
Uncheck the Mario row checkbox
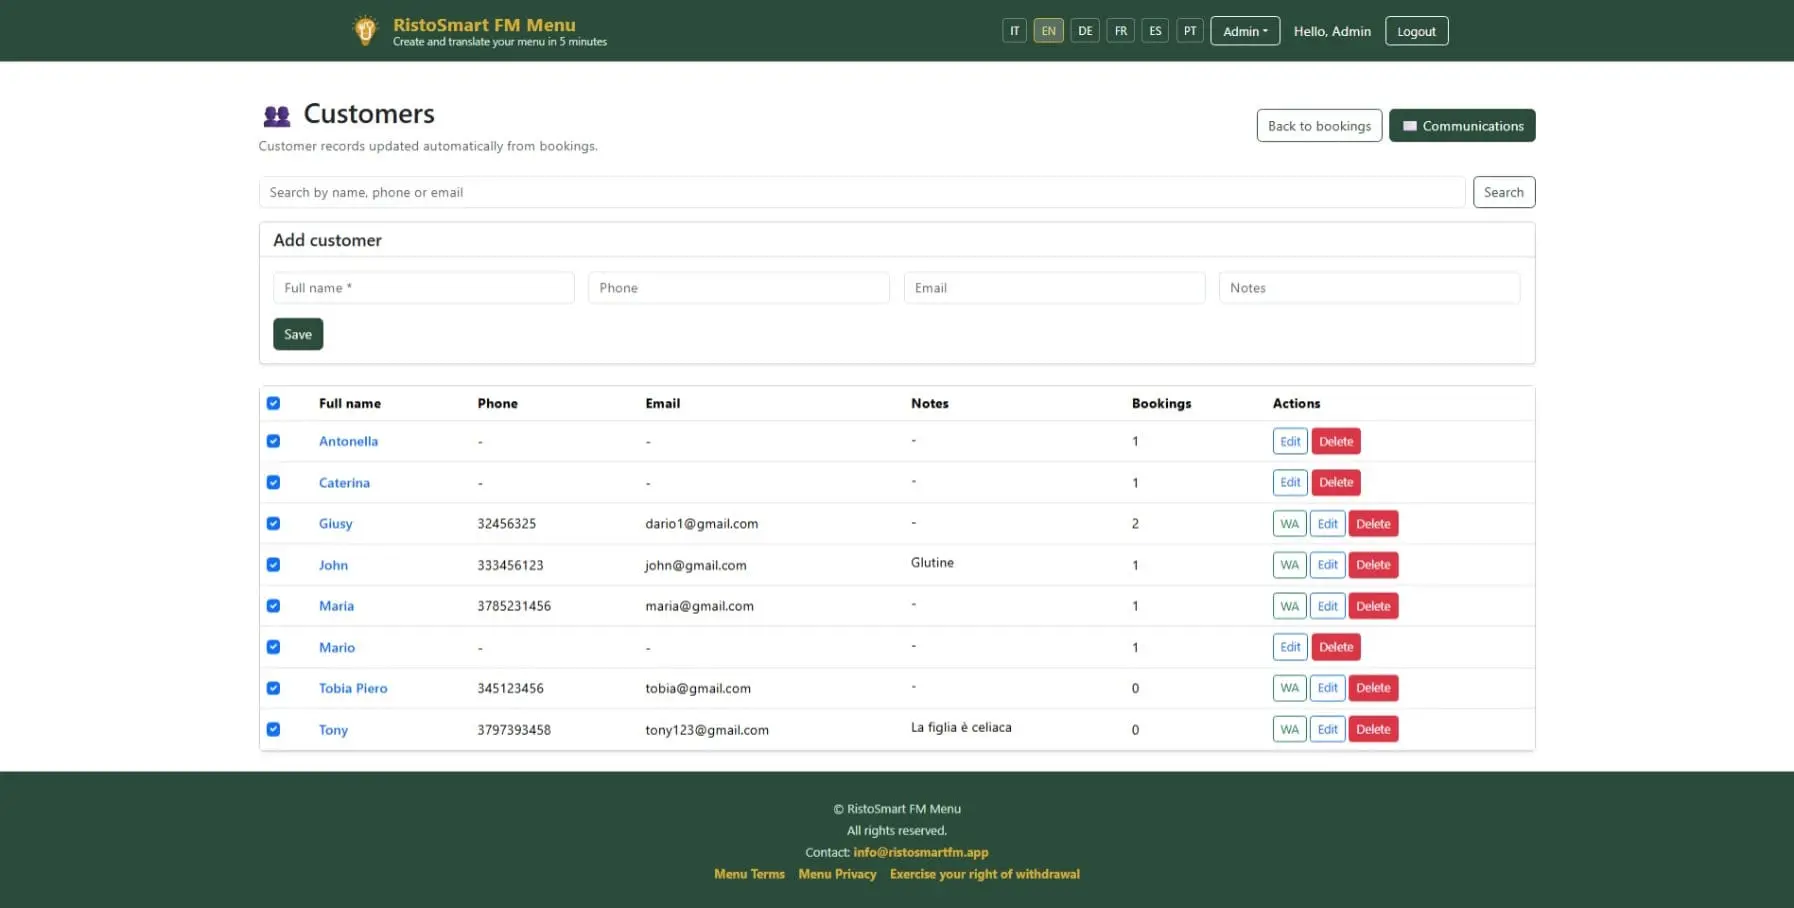point(273,647)
